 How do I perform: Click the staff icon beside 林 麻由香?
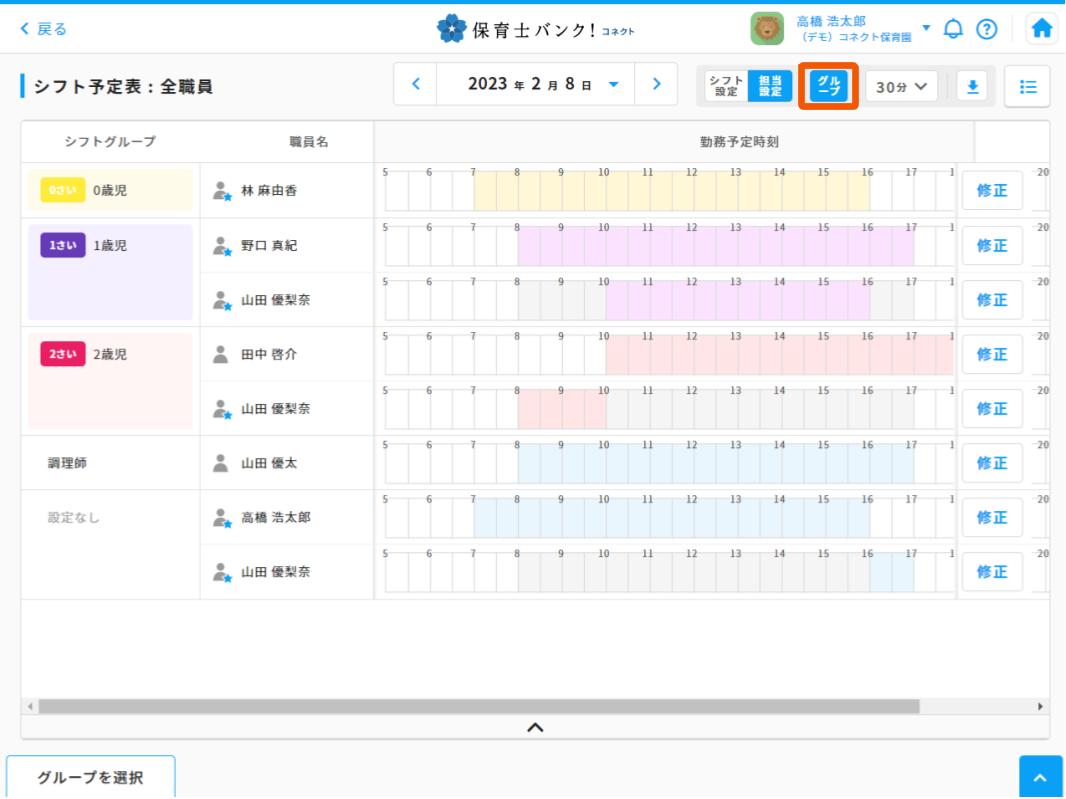pyautogui.click(x=222, y=190)
